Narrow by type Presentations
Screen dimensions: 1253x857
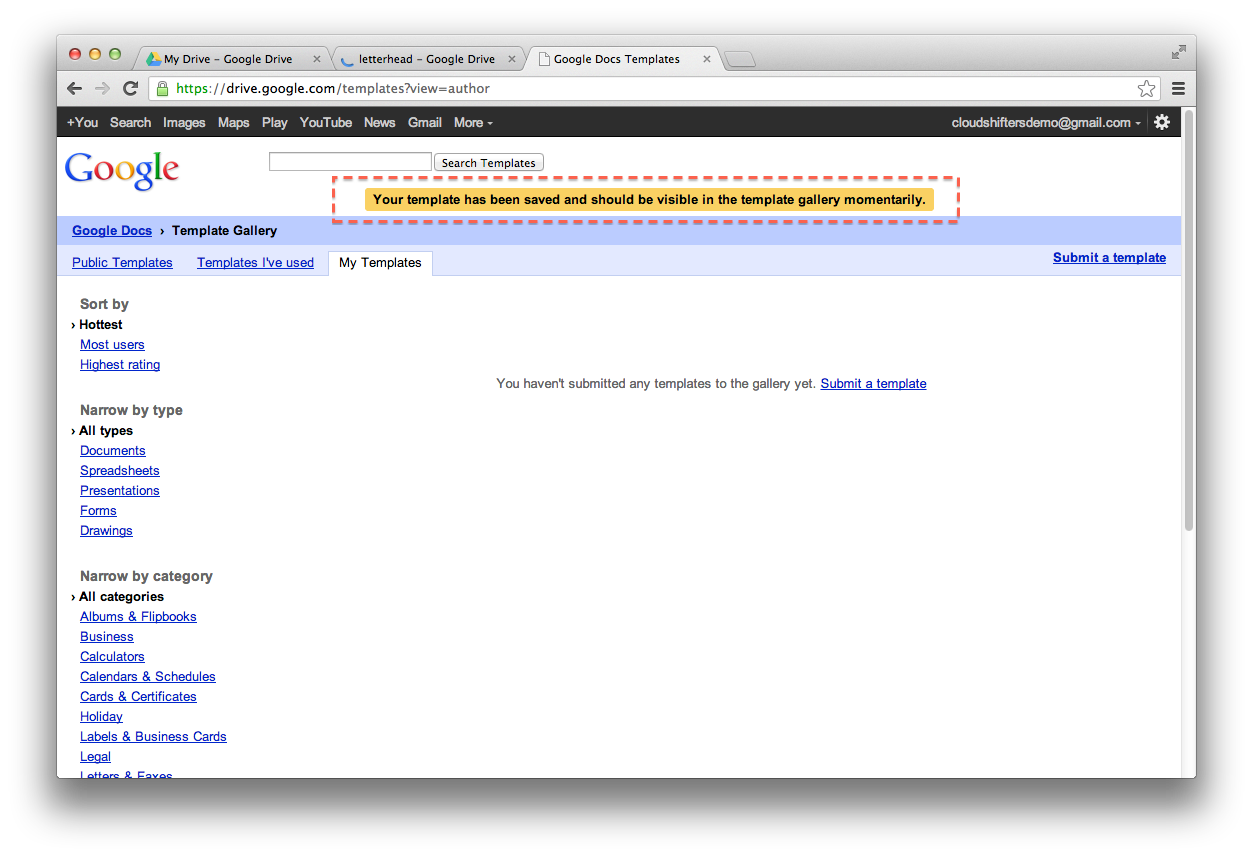coord(120,490)
